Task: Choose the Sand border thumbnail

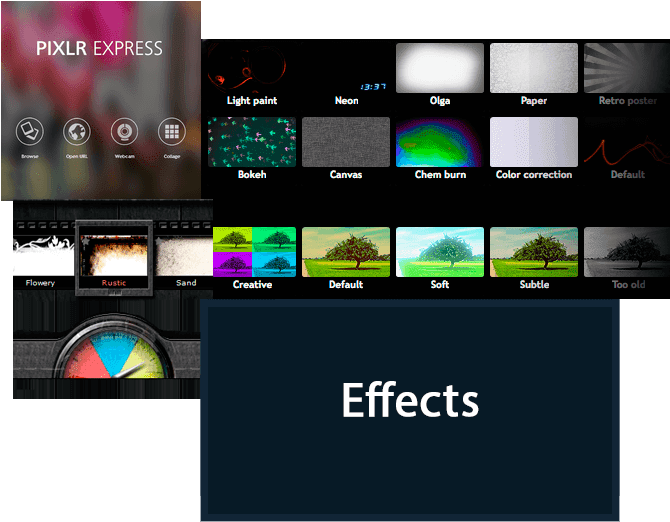Action: click(184, 255)
